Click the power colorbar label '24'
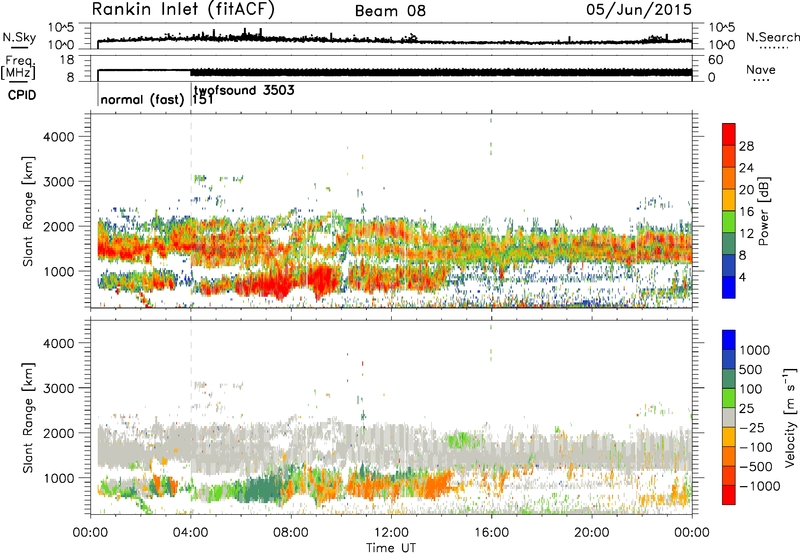The height and width of the screenshot is (554, 800). [746, 168]
